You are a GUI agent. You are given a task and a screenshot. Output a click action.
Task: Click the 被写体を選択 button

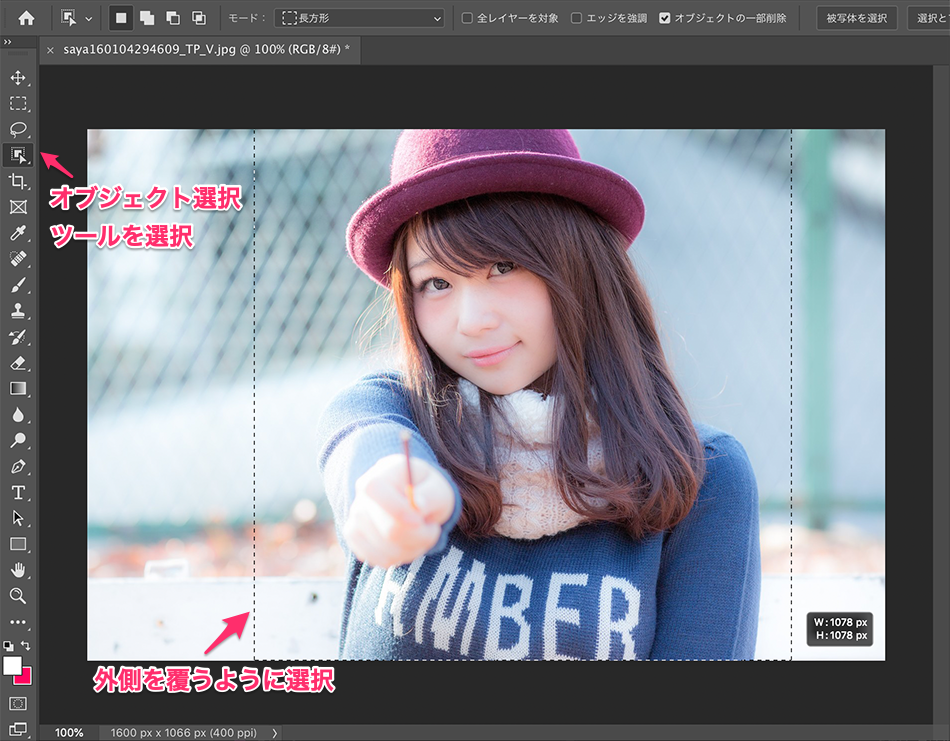(x=857, y=18)
